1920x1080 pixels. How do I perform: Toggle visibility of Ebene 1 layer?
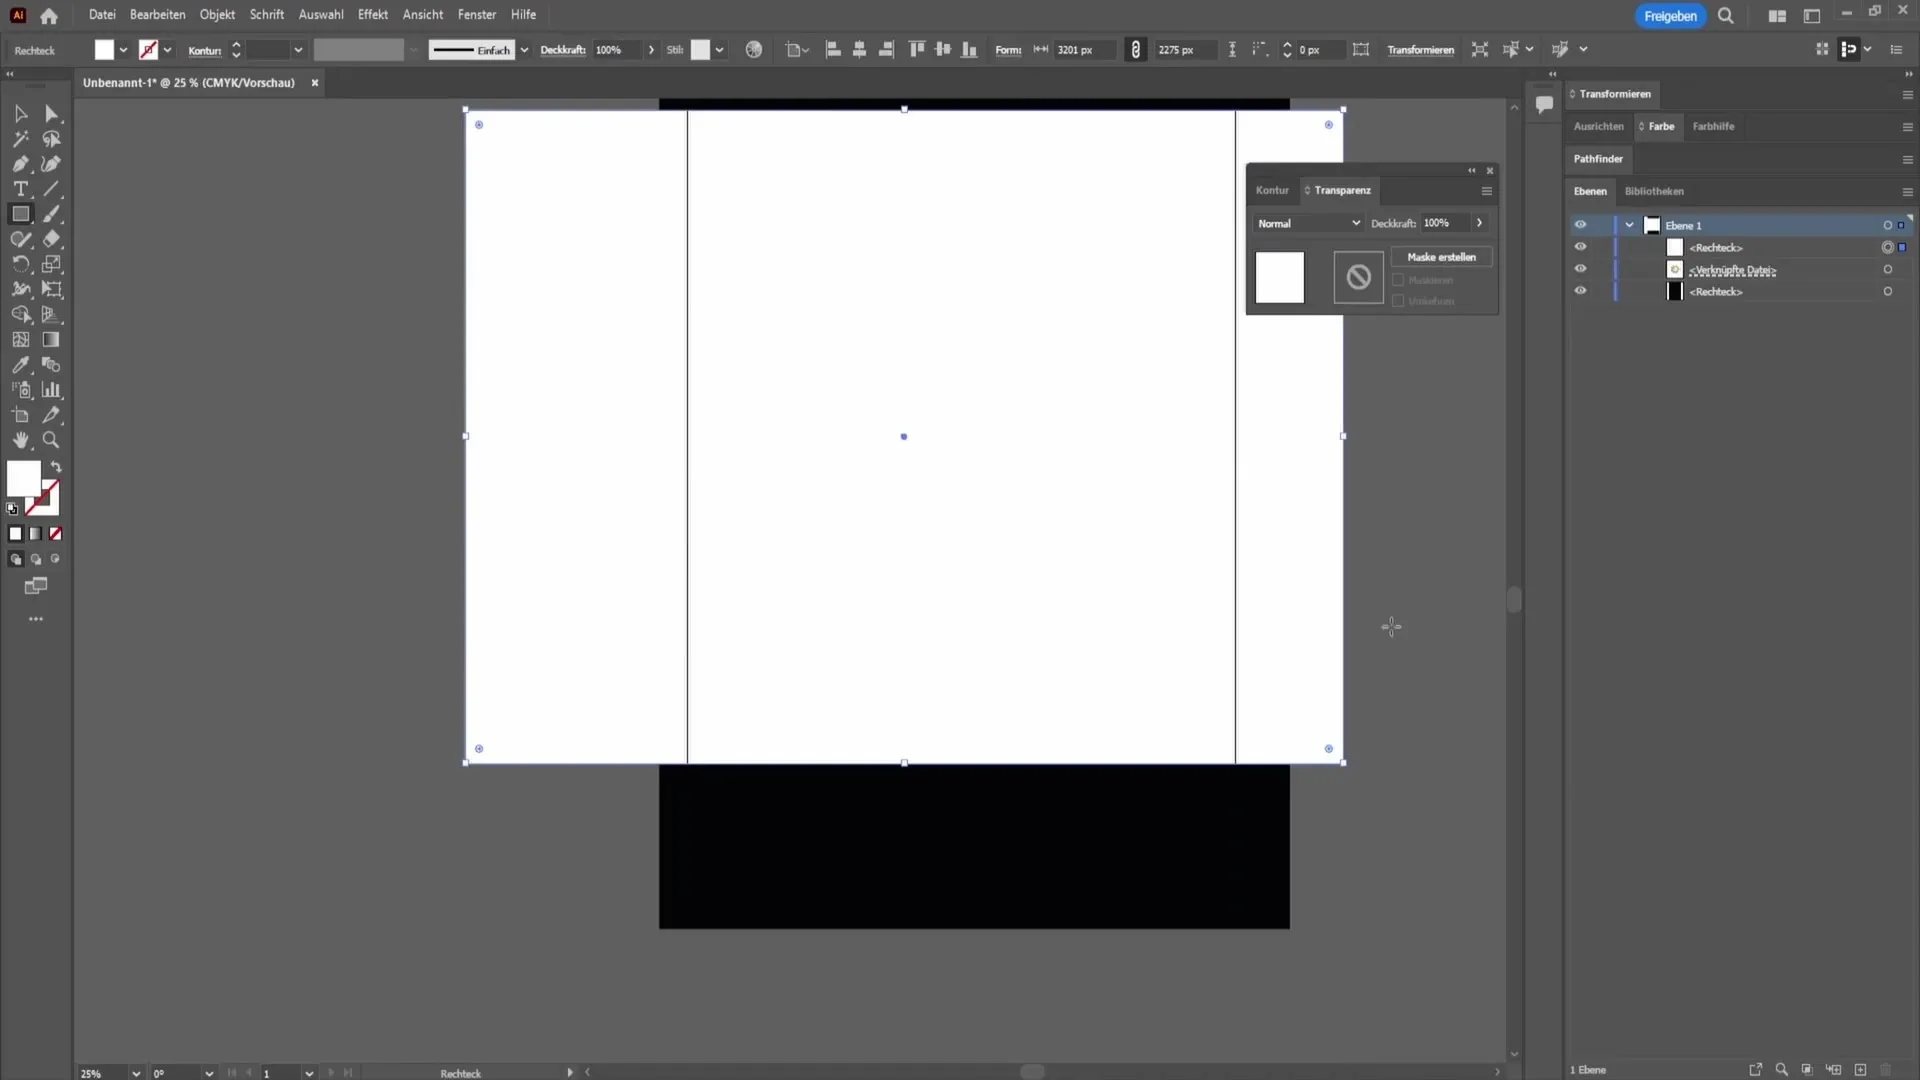[x=1580, y=225]
